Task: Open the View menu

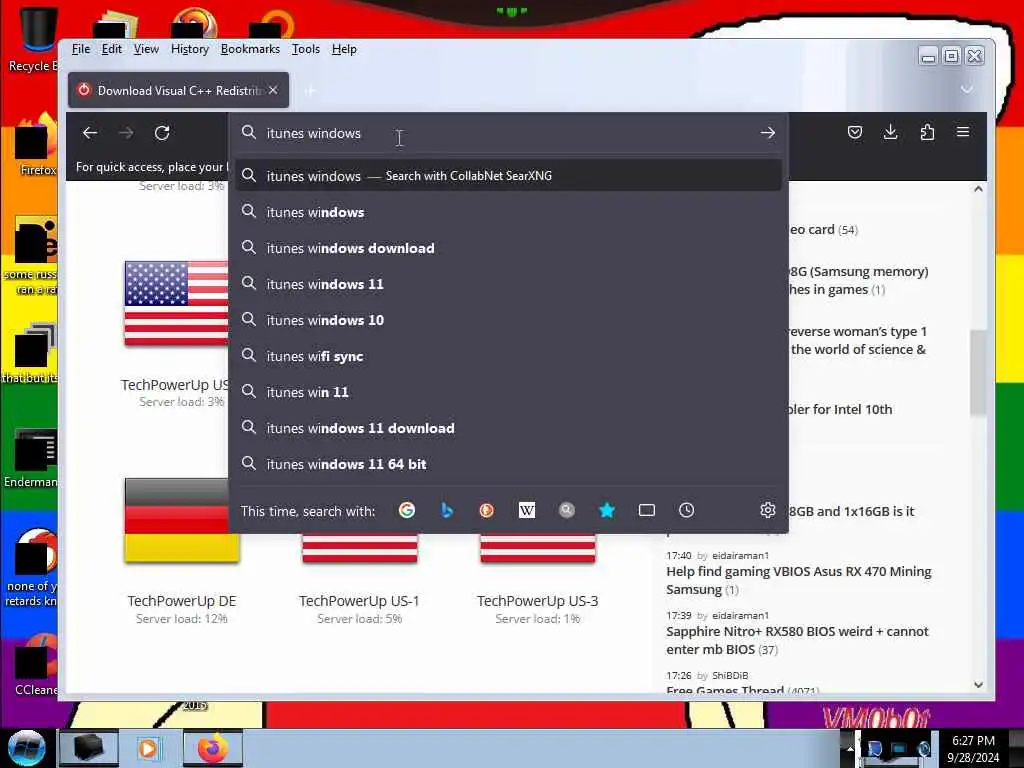Action: 146,49
